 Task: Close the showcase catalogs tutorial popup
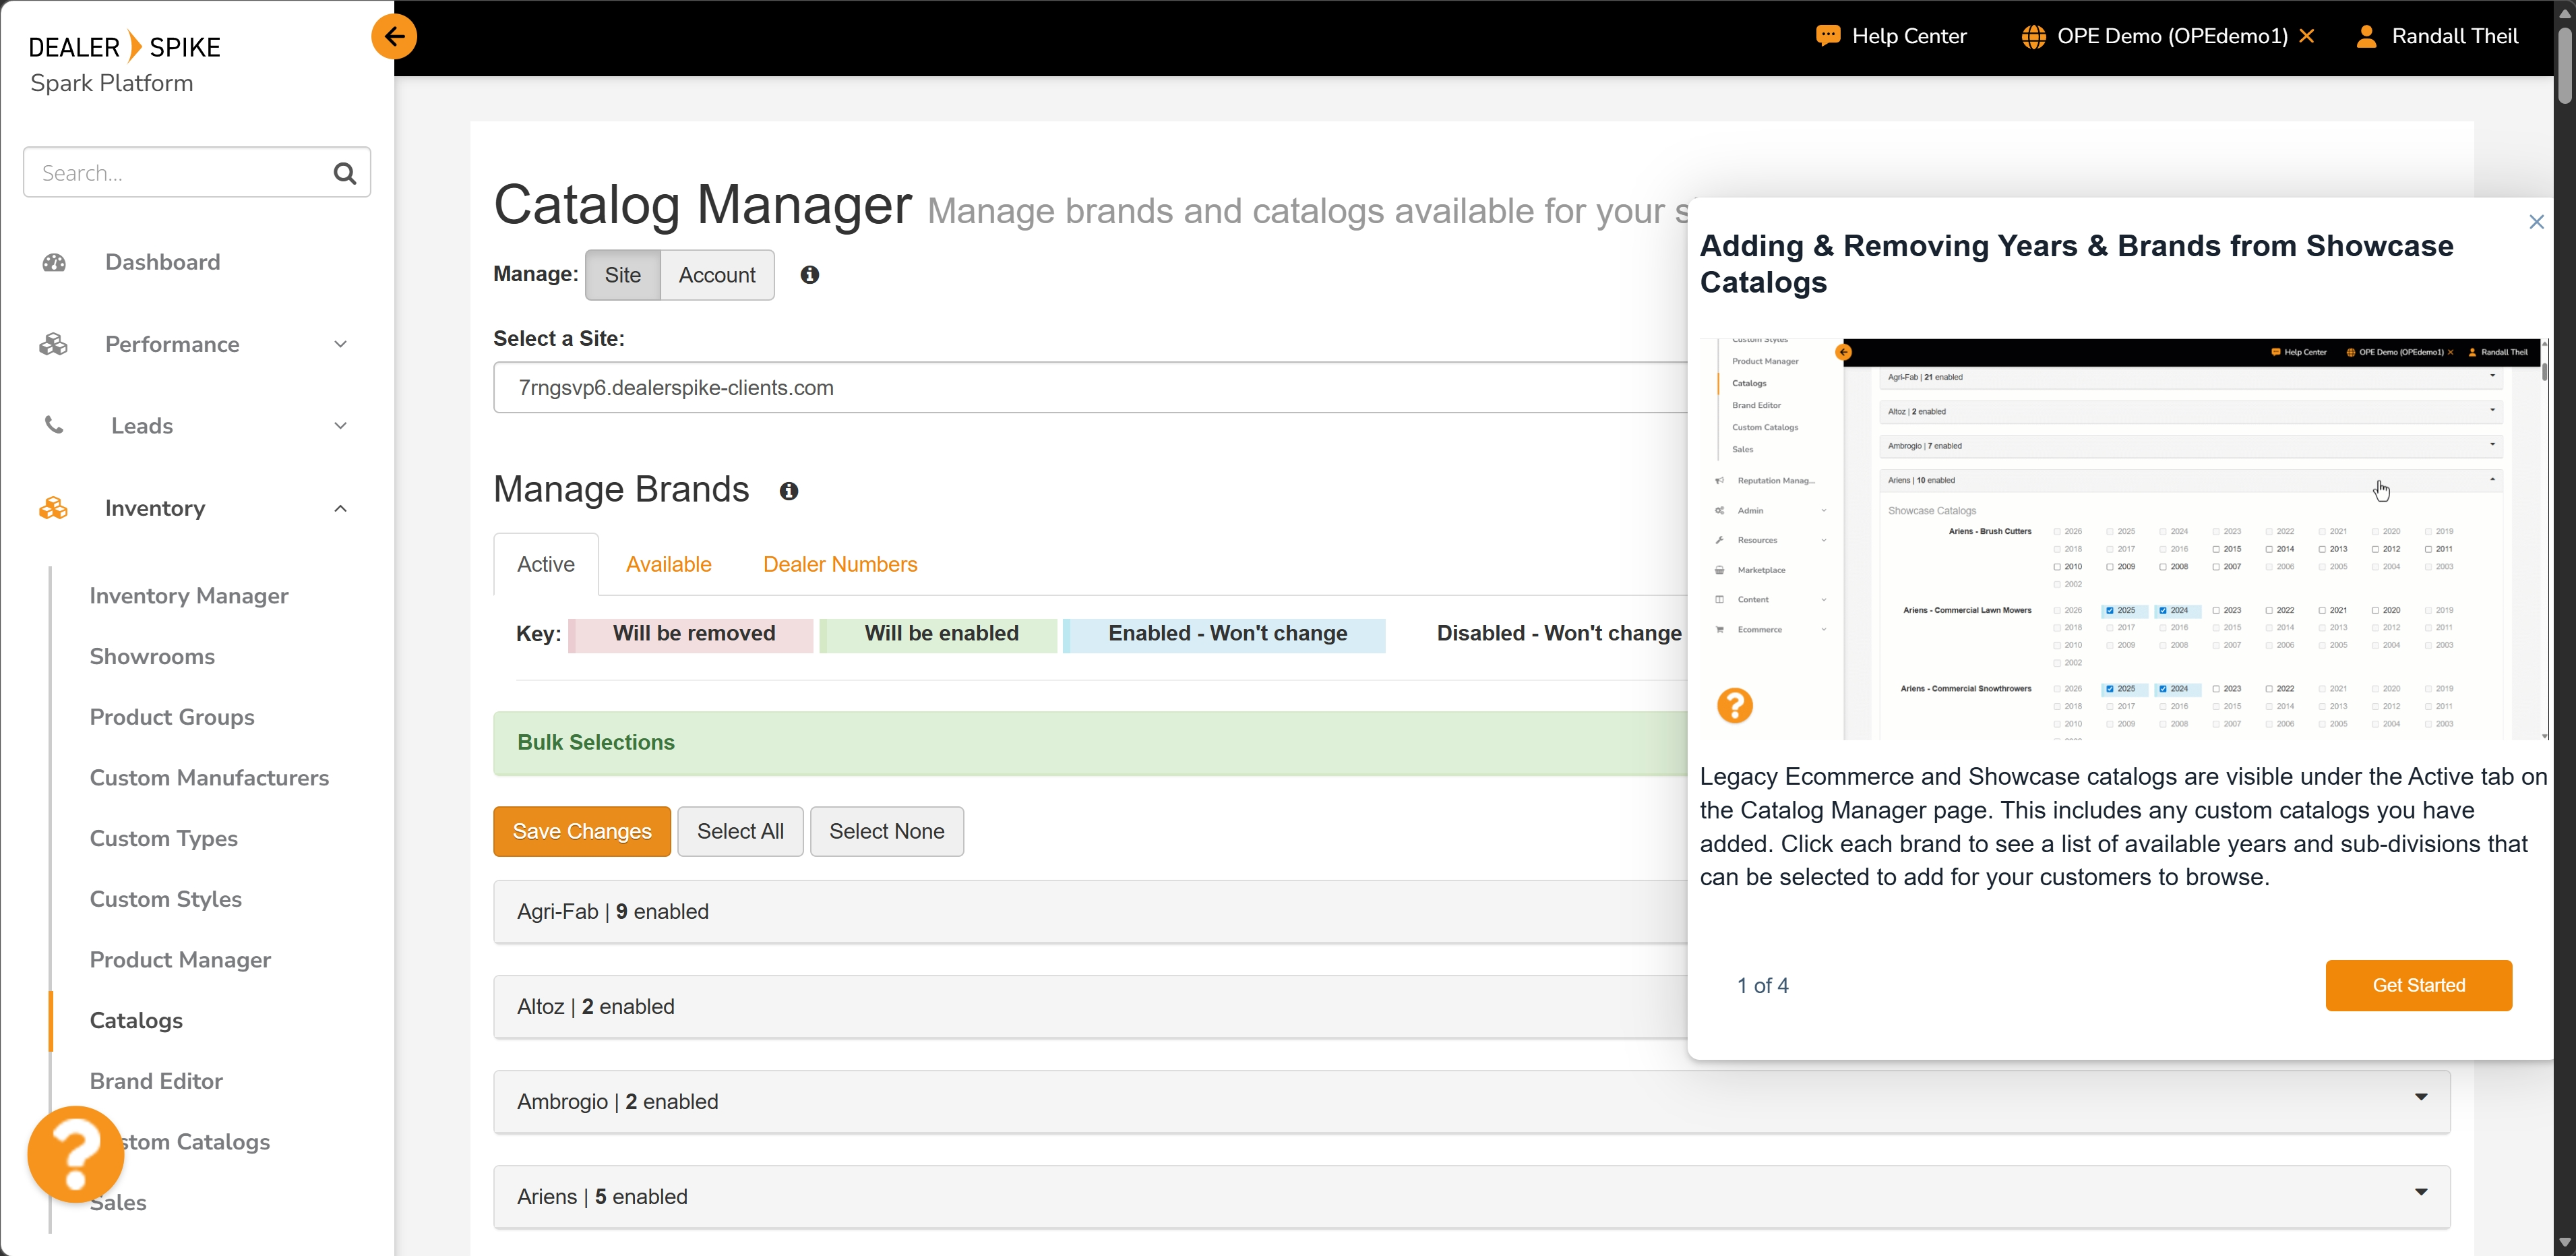point(2536,222)
